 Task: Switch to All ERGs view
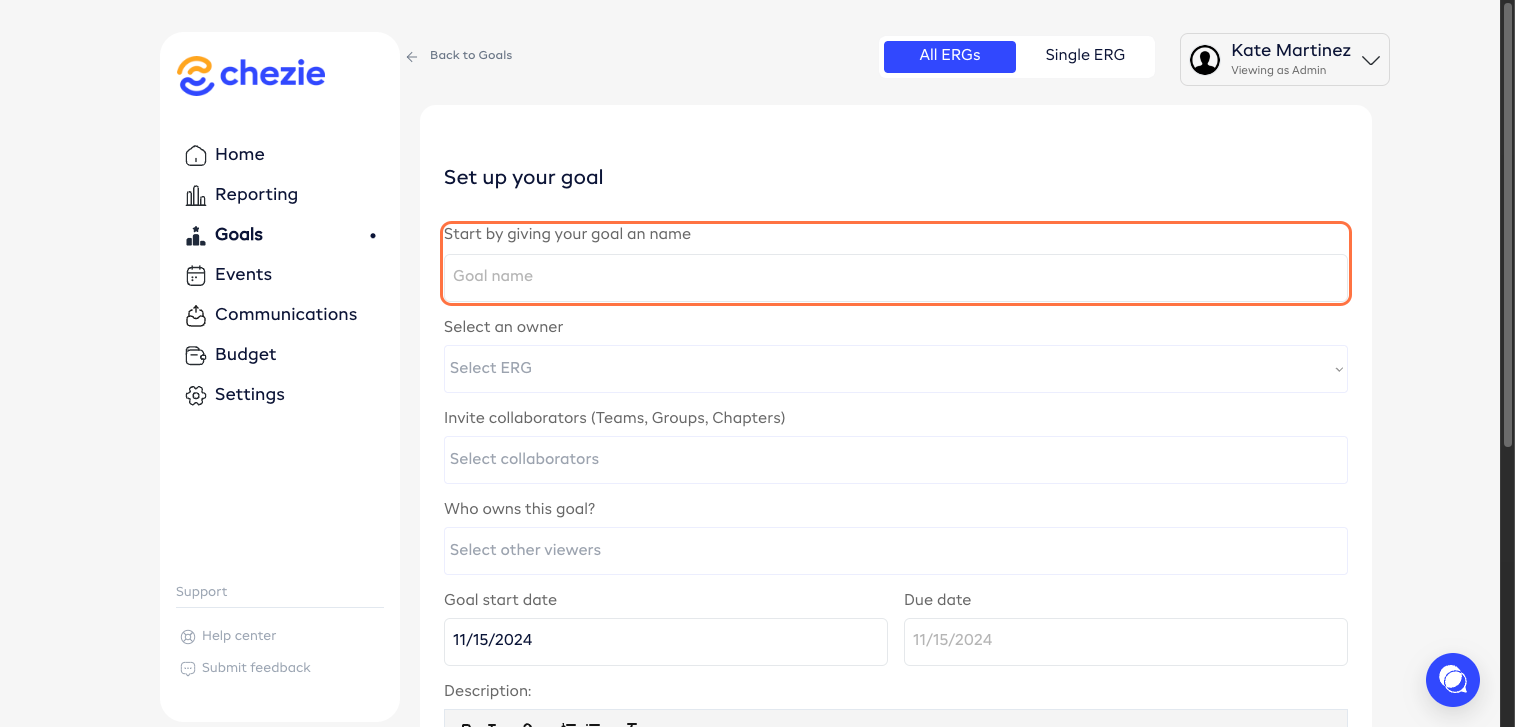[x=949, y=56]
